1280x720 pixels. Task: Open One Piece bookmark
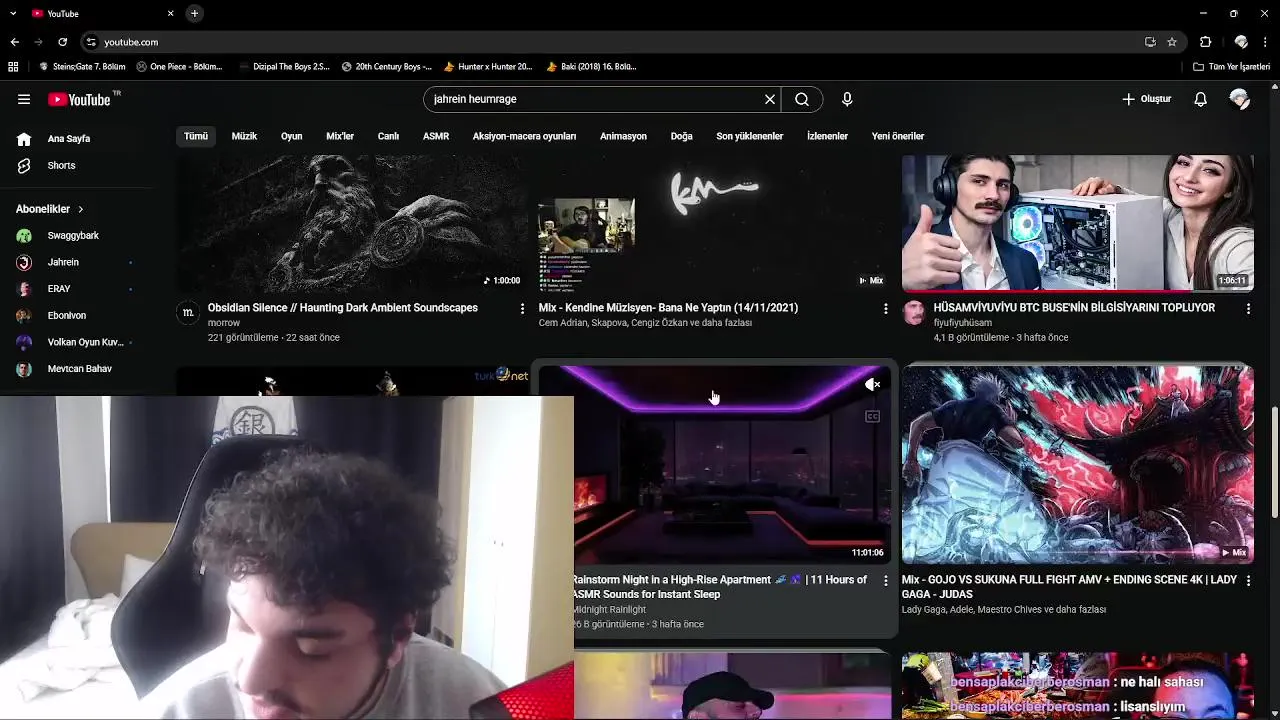[x=179, y=67]
